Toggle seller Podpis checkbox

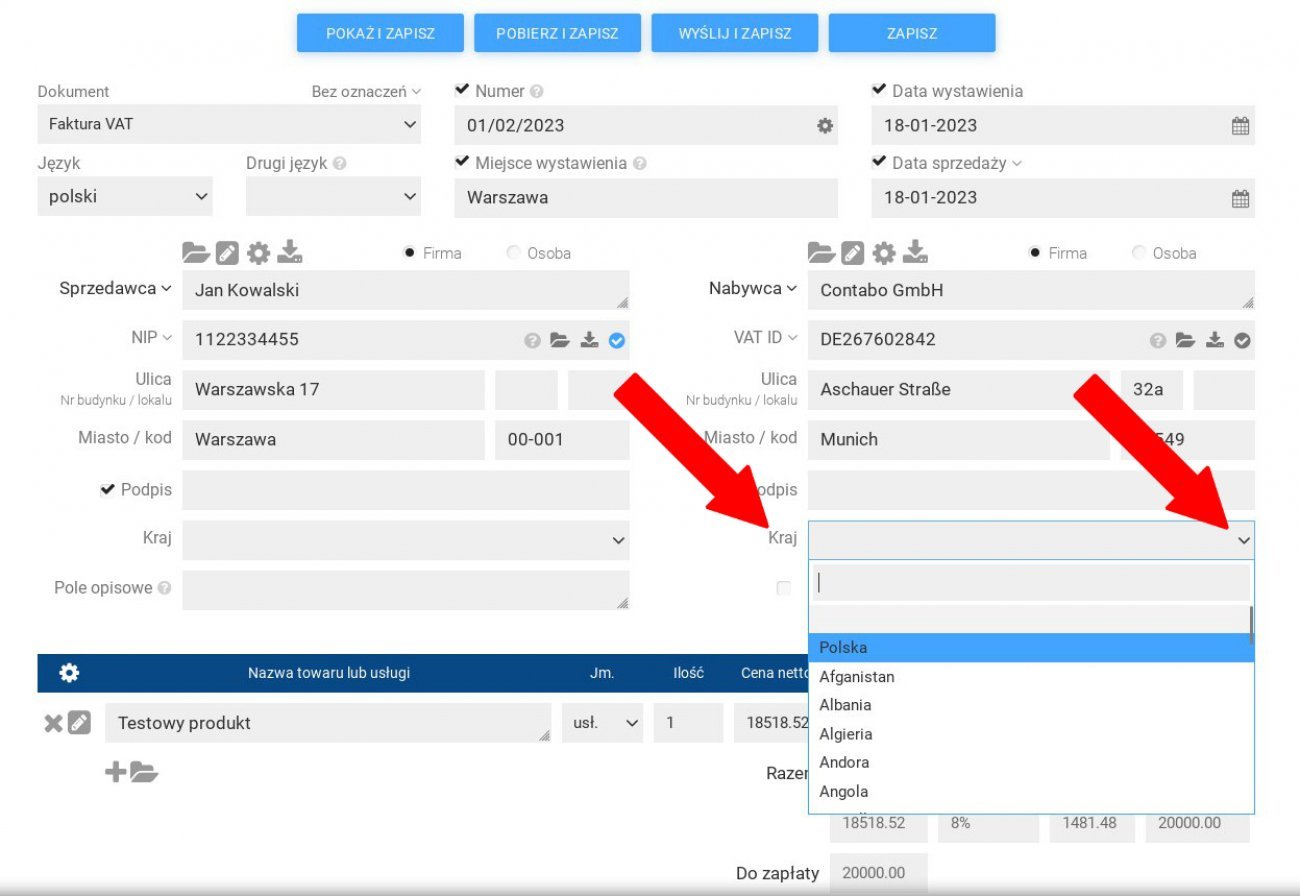(x=108, y=490)
